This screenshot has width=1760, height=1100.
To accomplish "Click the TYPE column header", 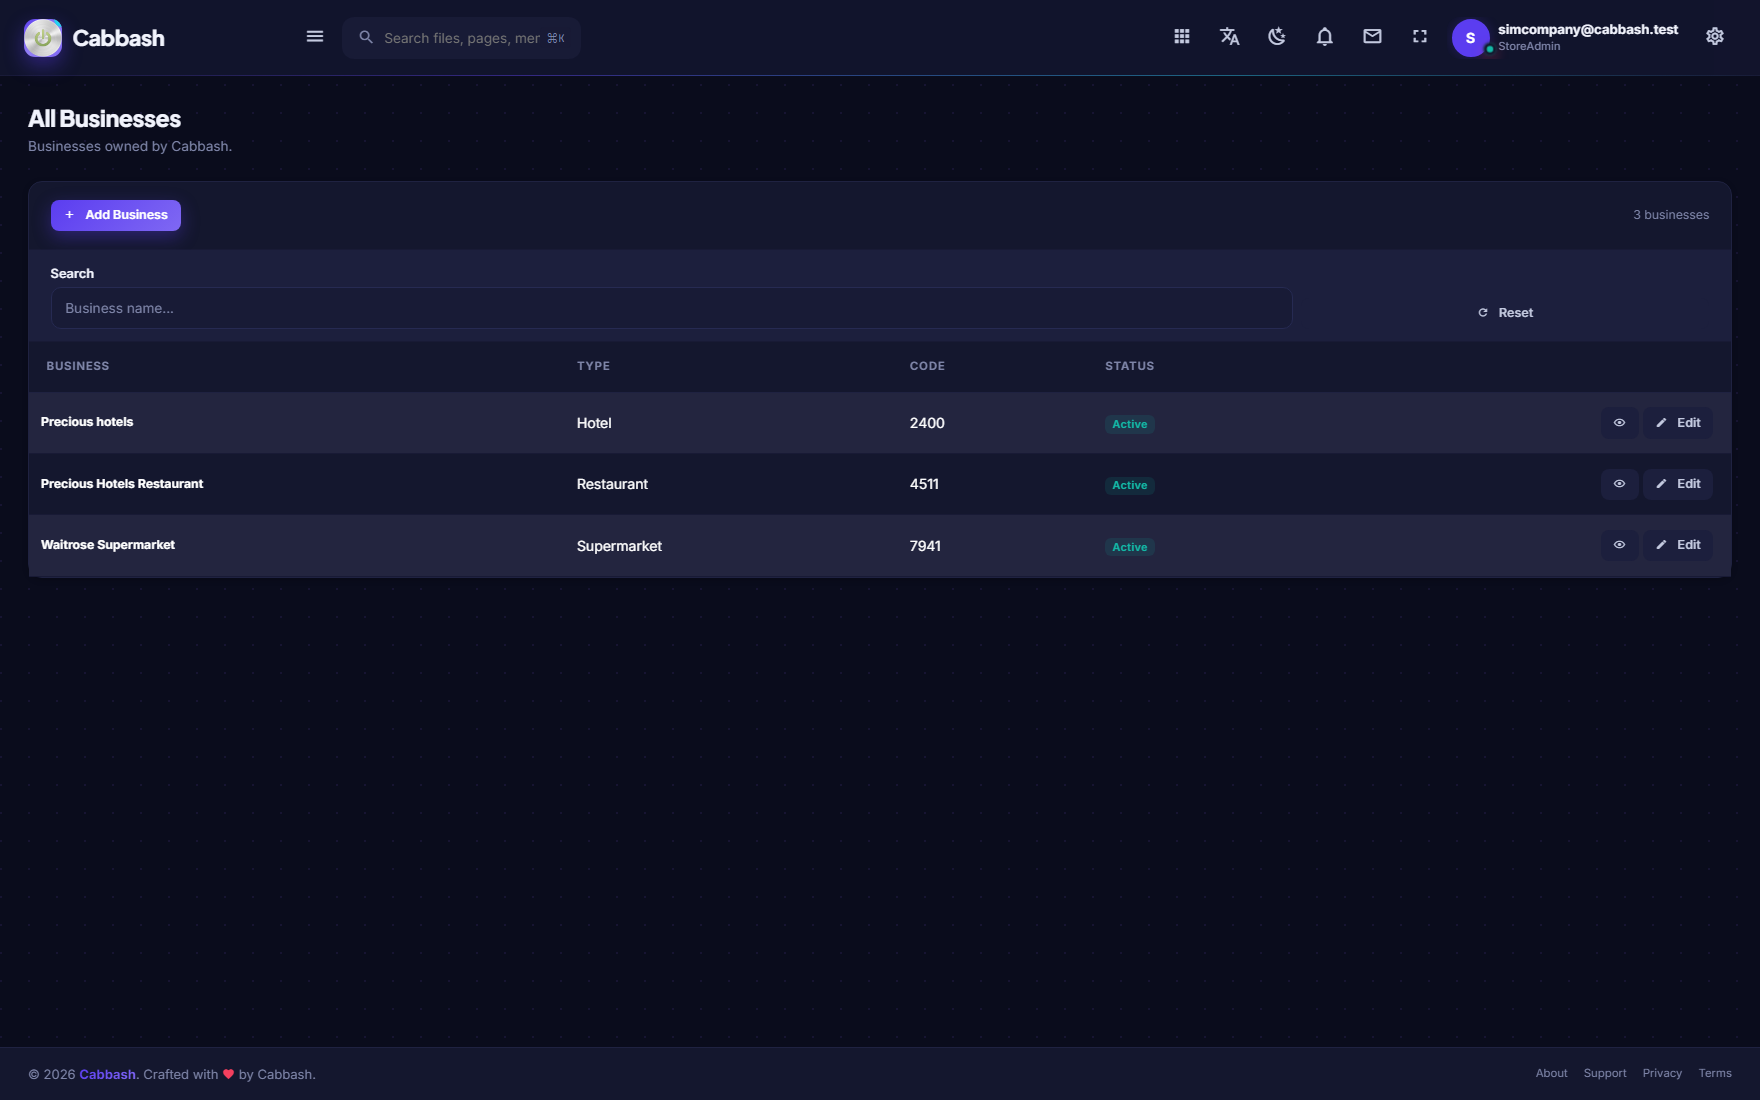I will (x=593, y=366).
